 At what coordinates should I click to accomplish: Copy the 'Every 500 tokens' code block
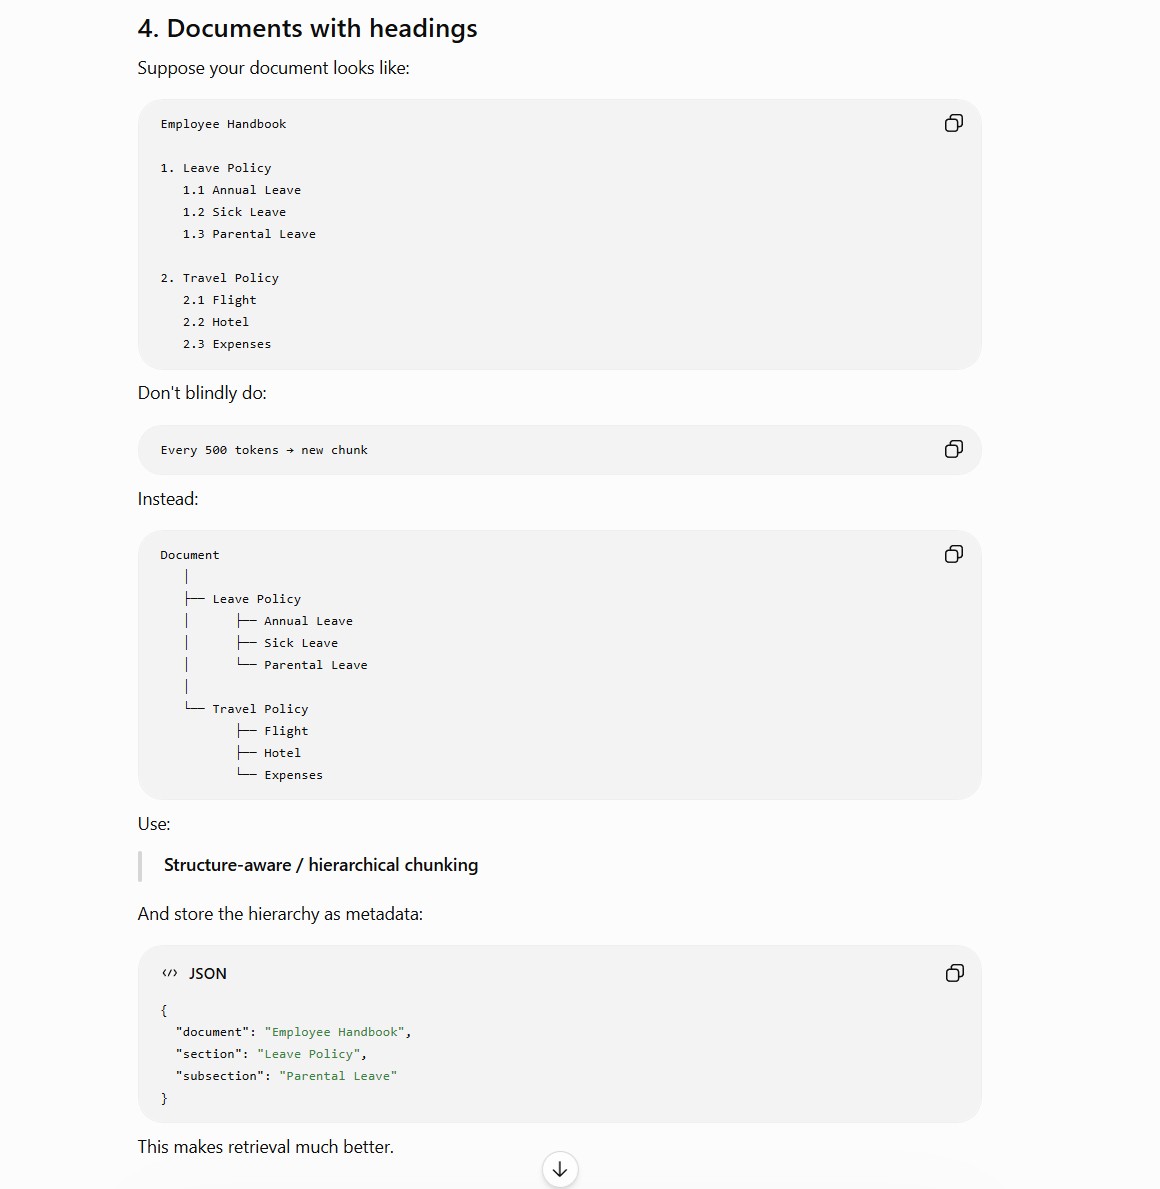click(x=954, y=449)
